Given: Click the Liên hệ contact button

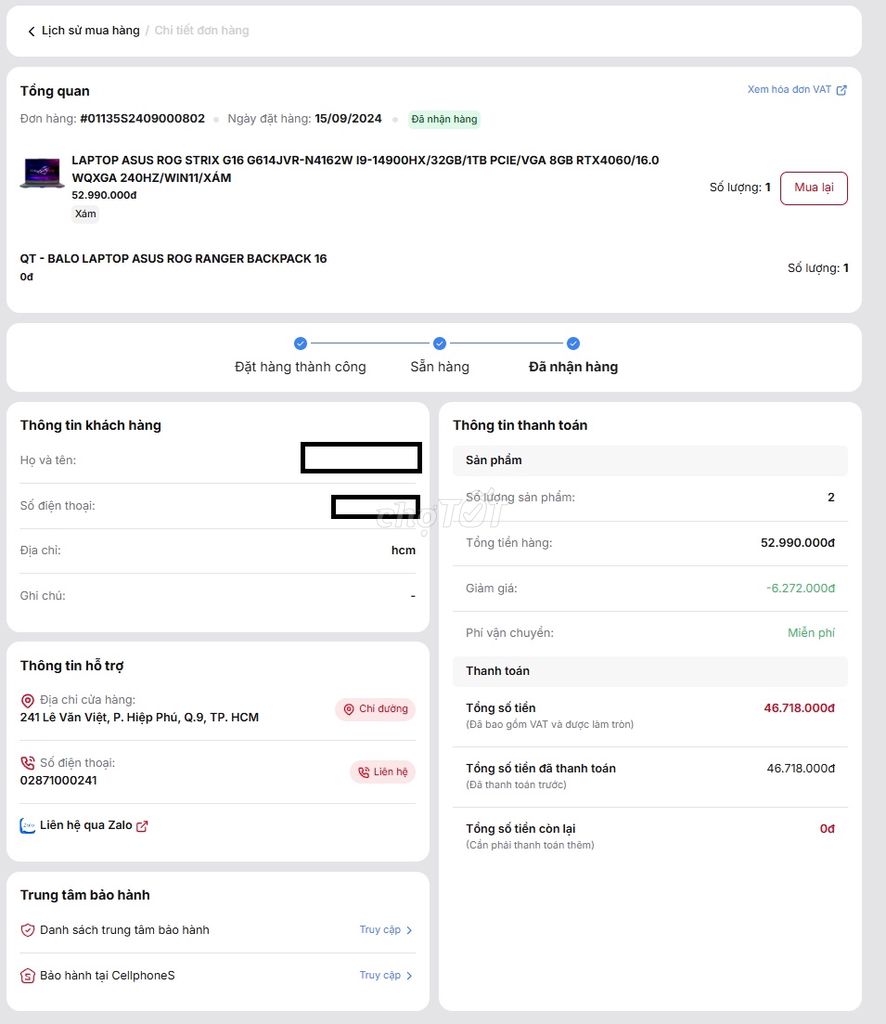Looking at the screenshot, I should coord(383,772).
